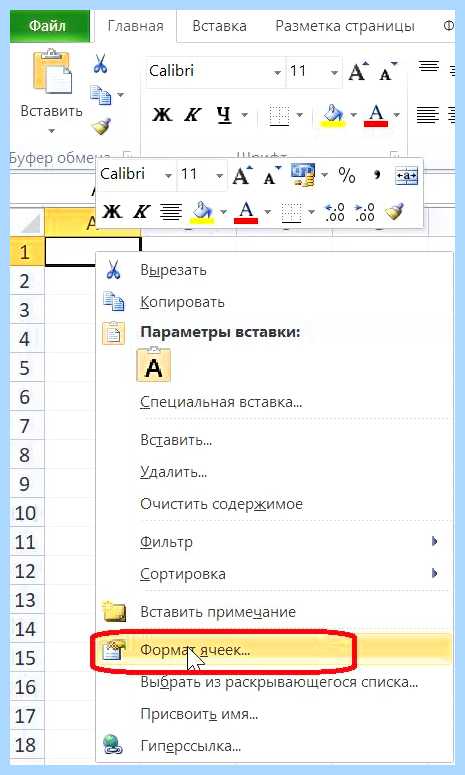Open Вставить paste options arrow
Image resolution: width=465 pixels, height=775 pixels.
52,131
